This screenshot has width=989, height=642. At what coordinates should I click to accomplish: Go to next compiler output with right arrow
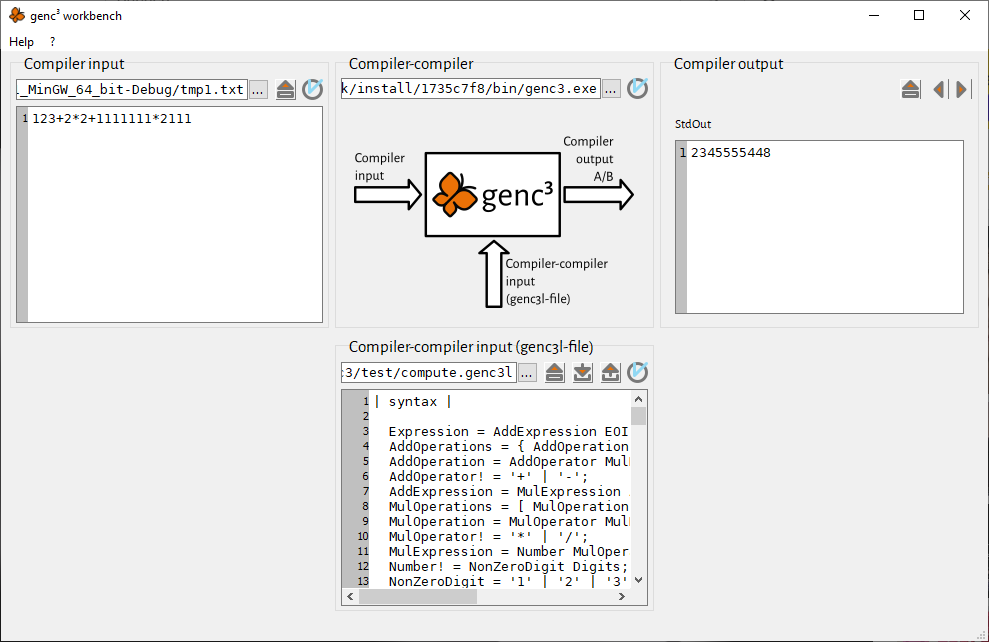pos(962,89)
